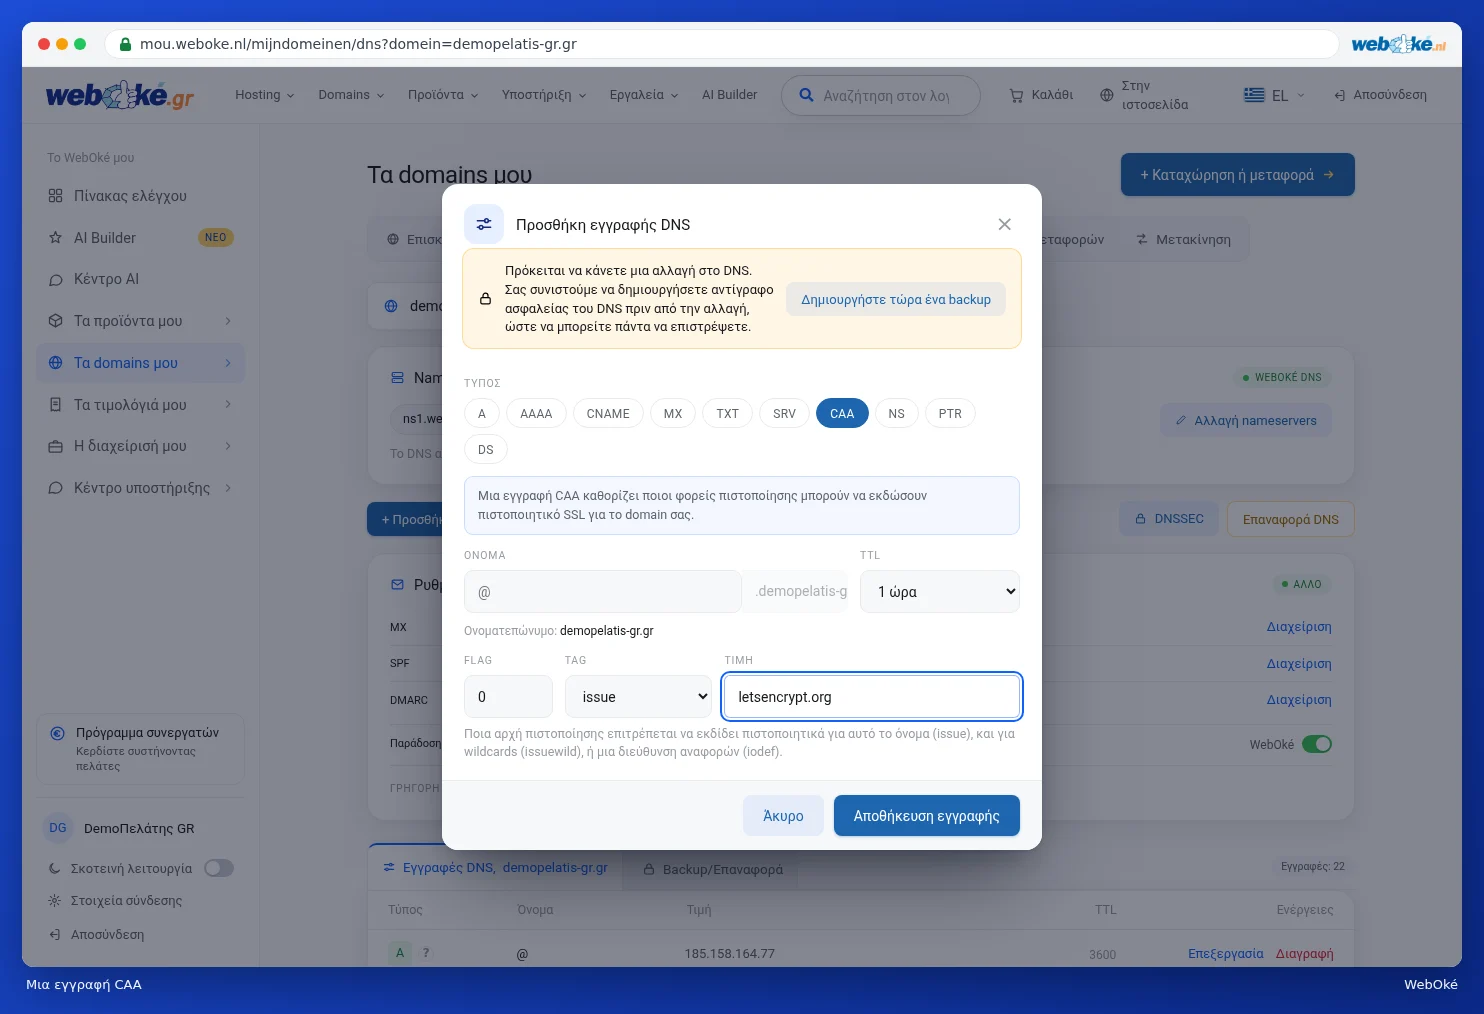Open the AI Builder top menu item

729,95
